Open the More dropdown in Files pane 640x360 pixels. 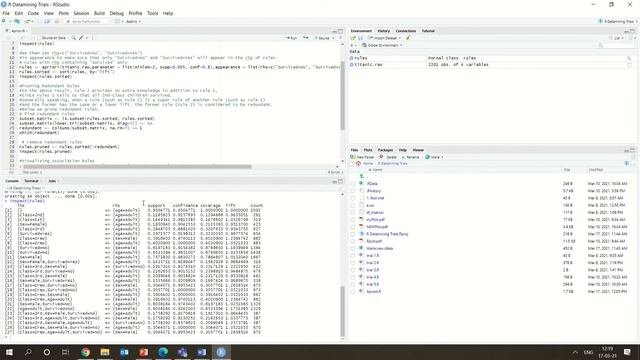(434, 157)
